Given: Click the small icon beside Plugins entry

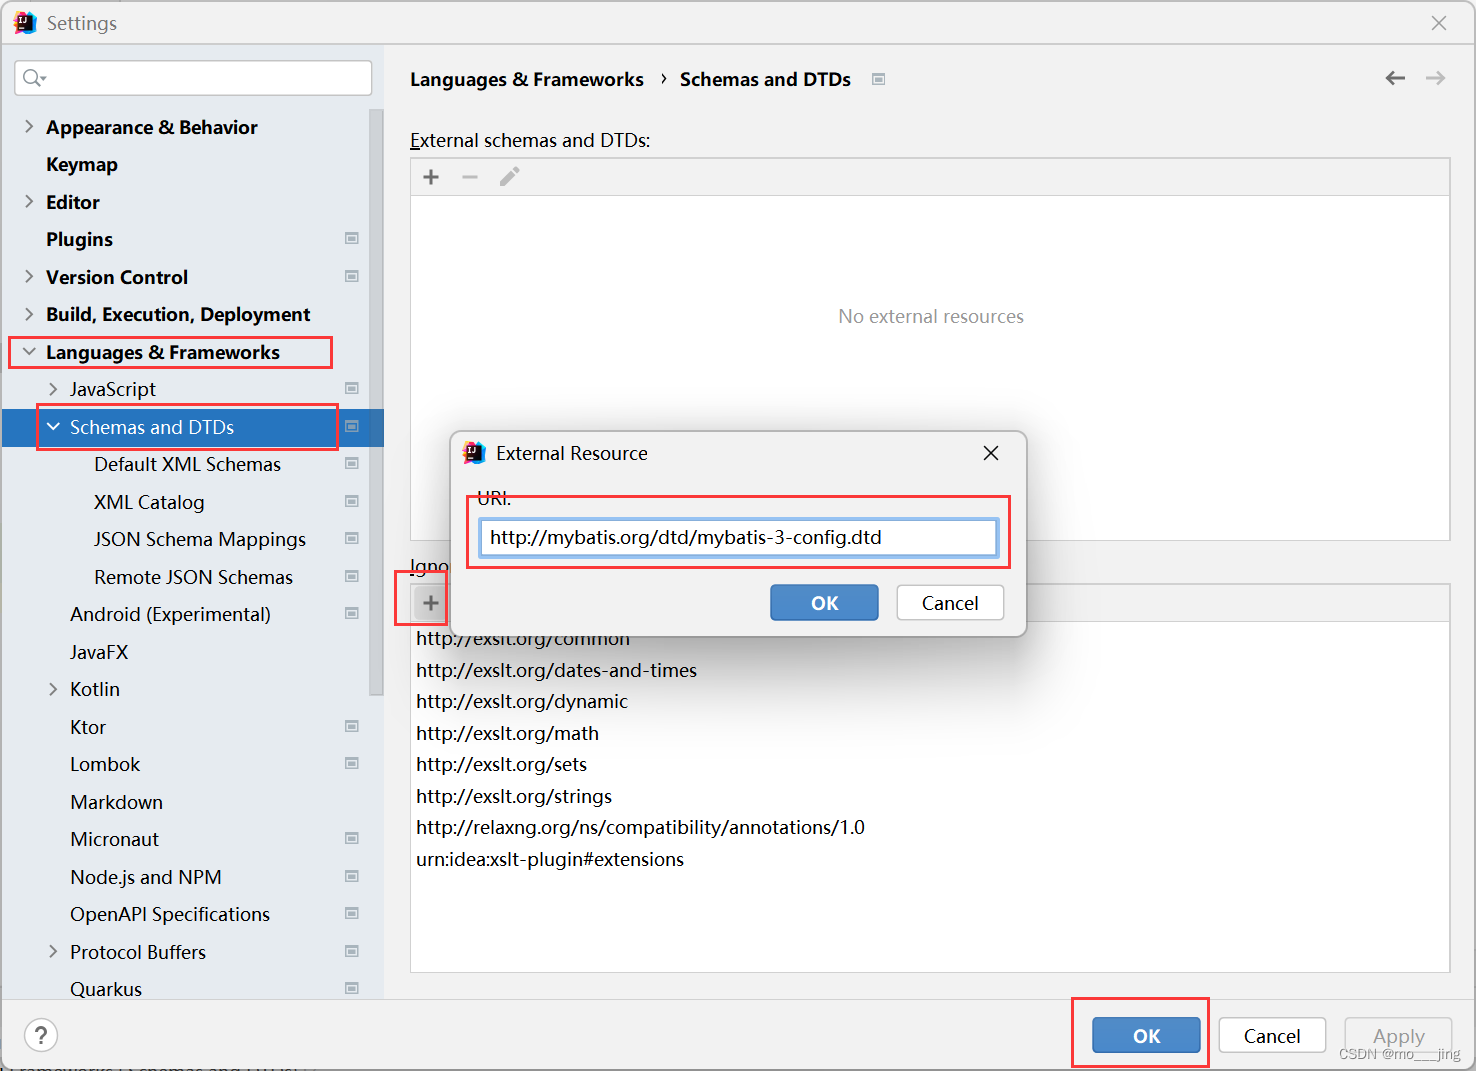Looking at the screenshot, I should click(352, 239).
